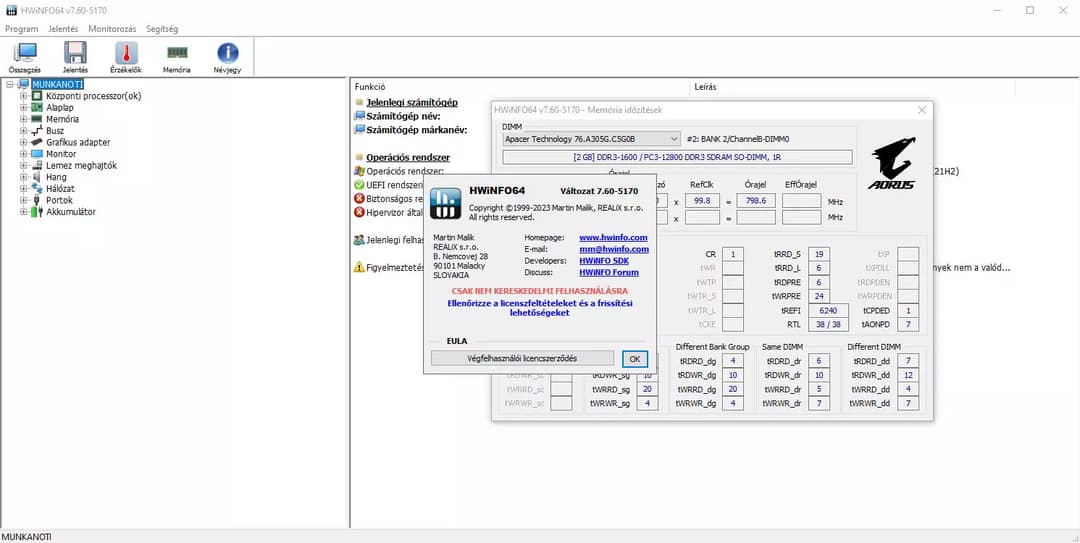Select the Akkumulátor tree item
Viewport: 1080px width, 543px height.
(x=70, y=212)
